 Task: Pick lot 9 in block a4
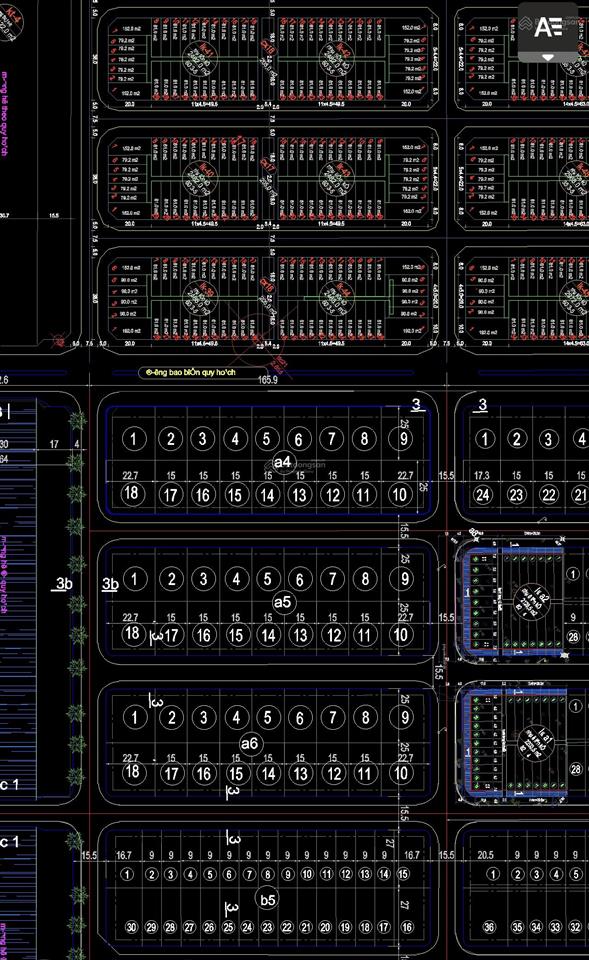[x=400, y=438]
